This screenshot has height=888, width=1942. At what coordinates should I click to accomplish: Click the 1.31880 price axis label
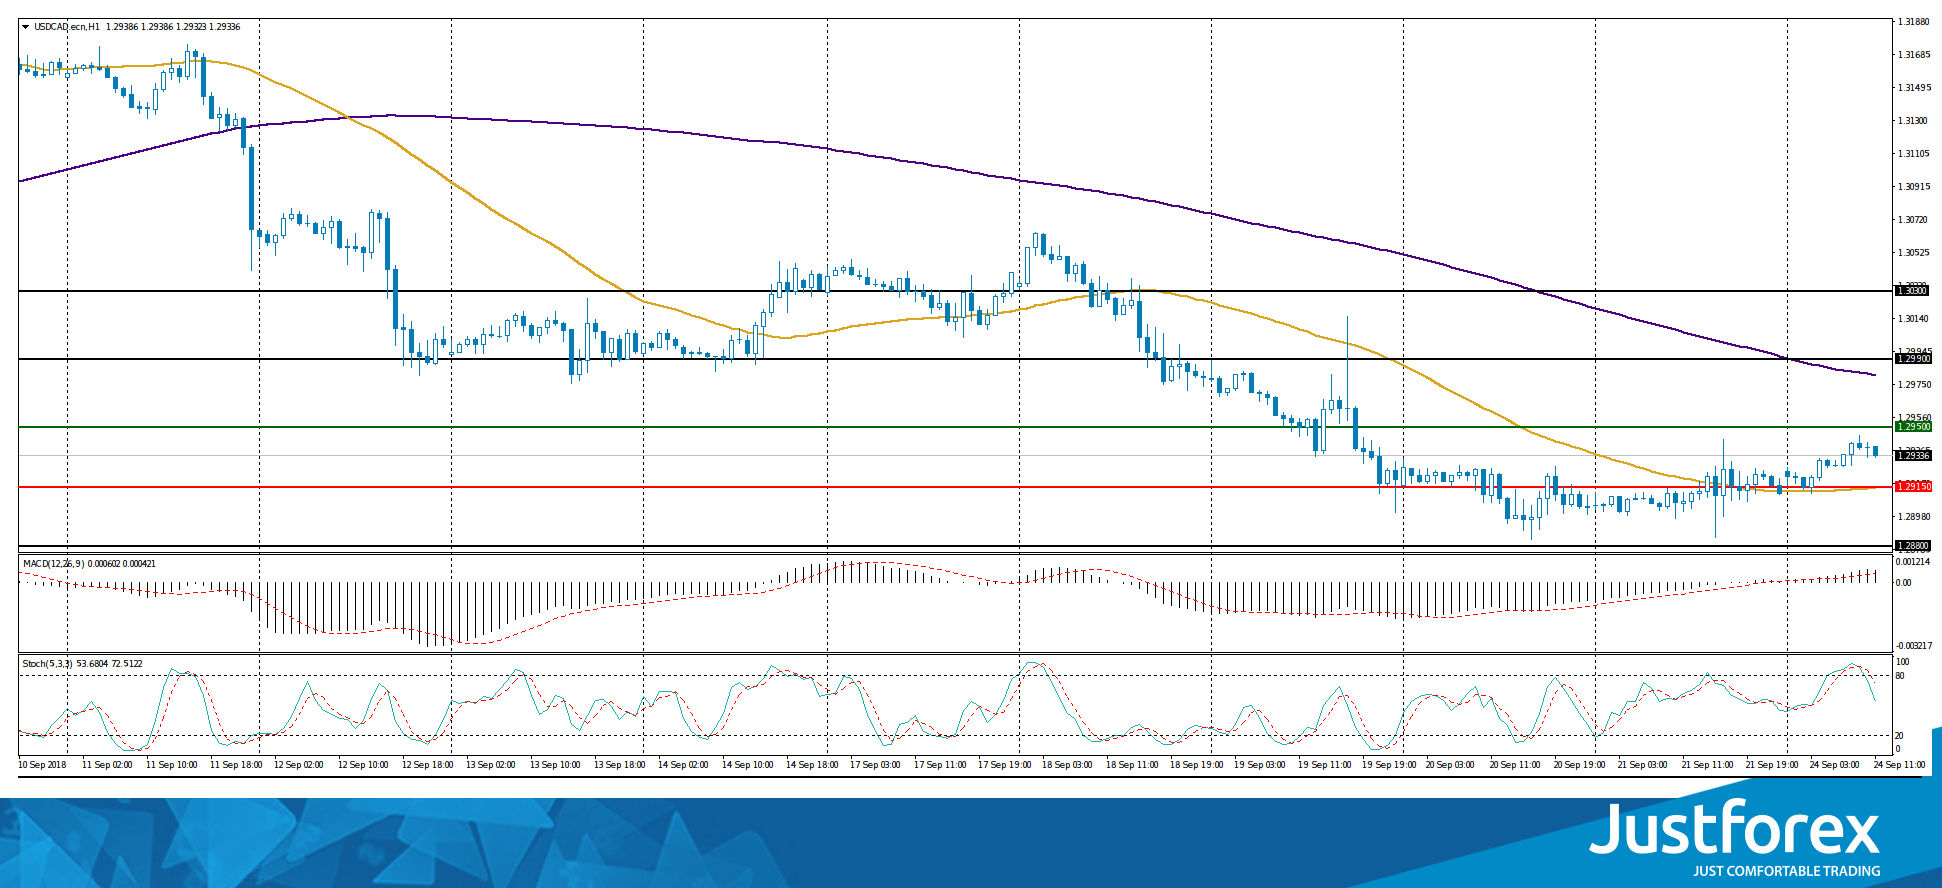click(x=1914, y=21)
